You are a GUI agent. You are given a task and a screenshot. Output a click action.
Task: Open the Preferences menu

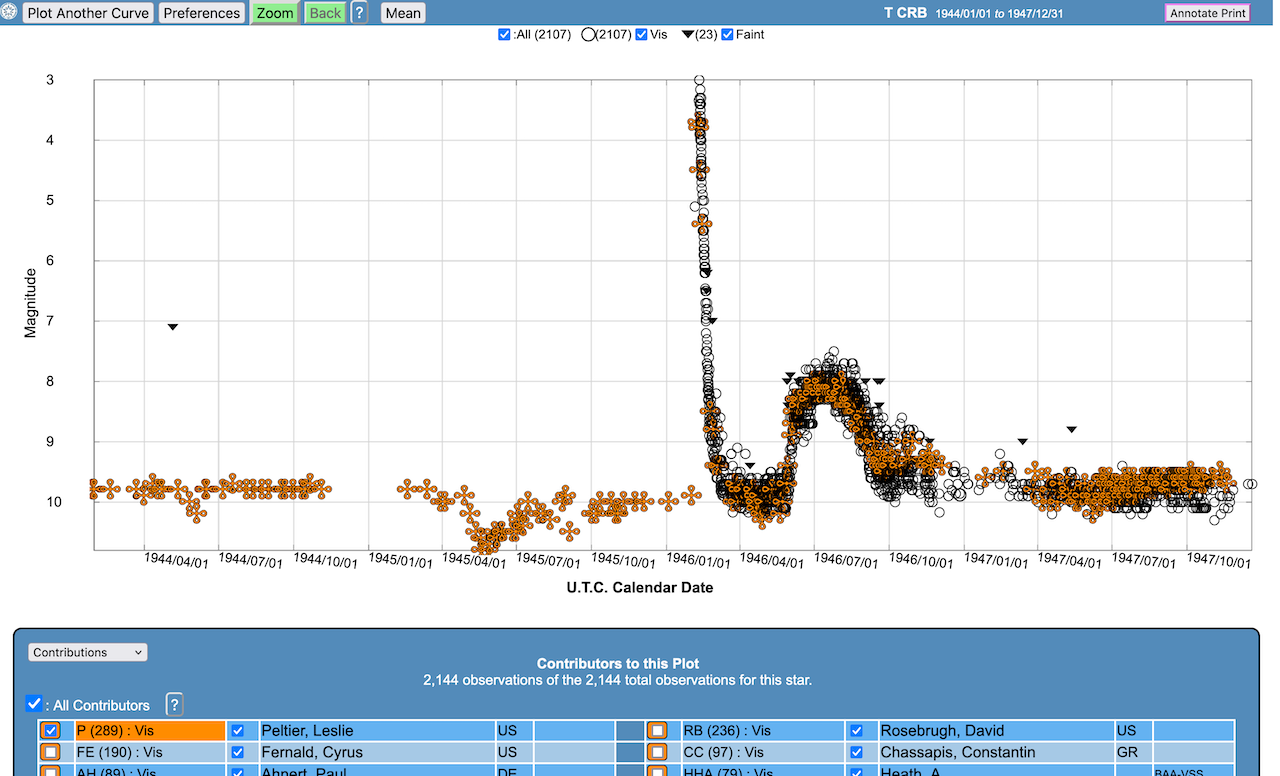click(202, 13)
